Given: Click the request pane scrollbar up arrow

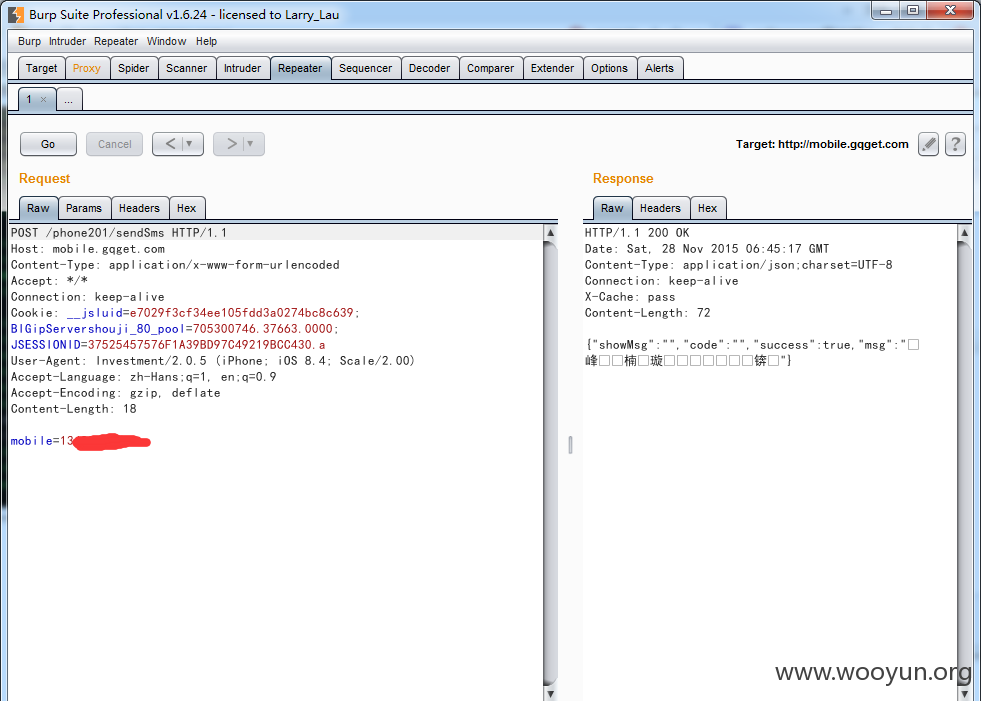Looking at the screenshot, I should pos(551,233).
